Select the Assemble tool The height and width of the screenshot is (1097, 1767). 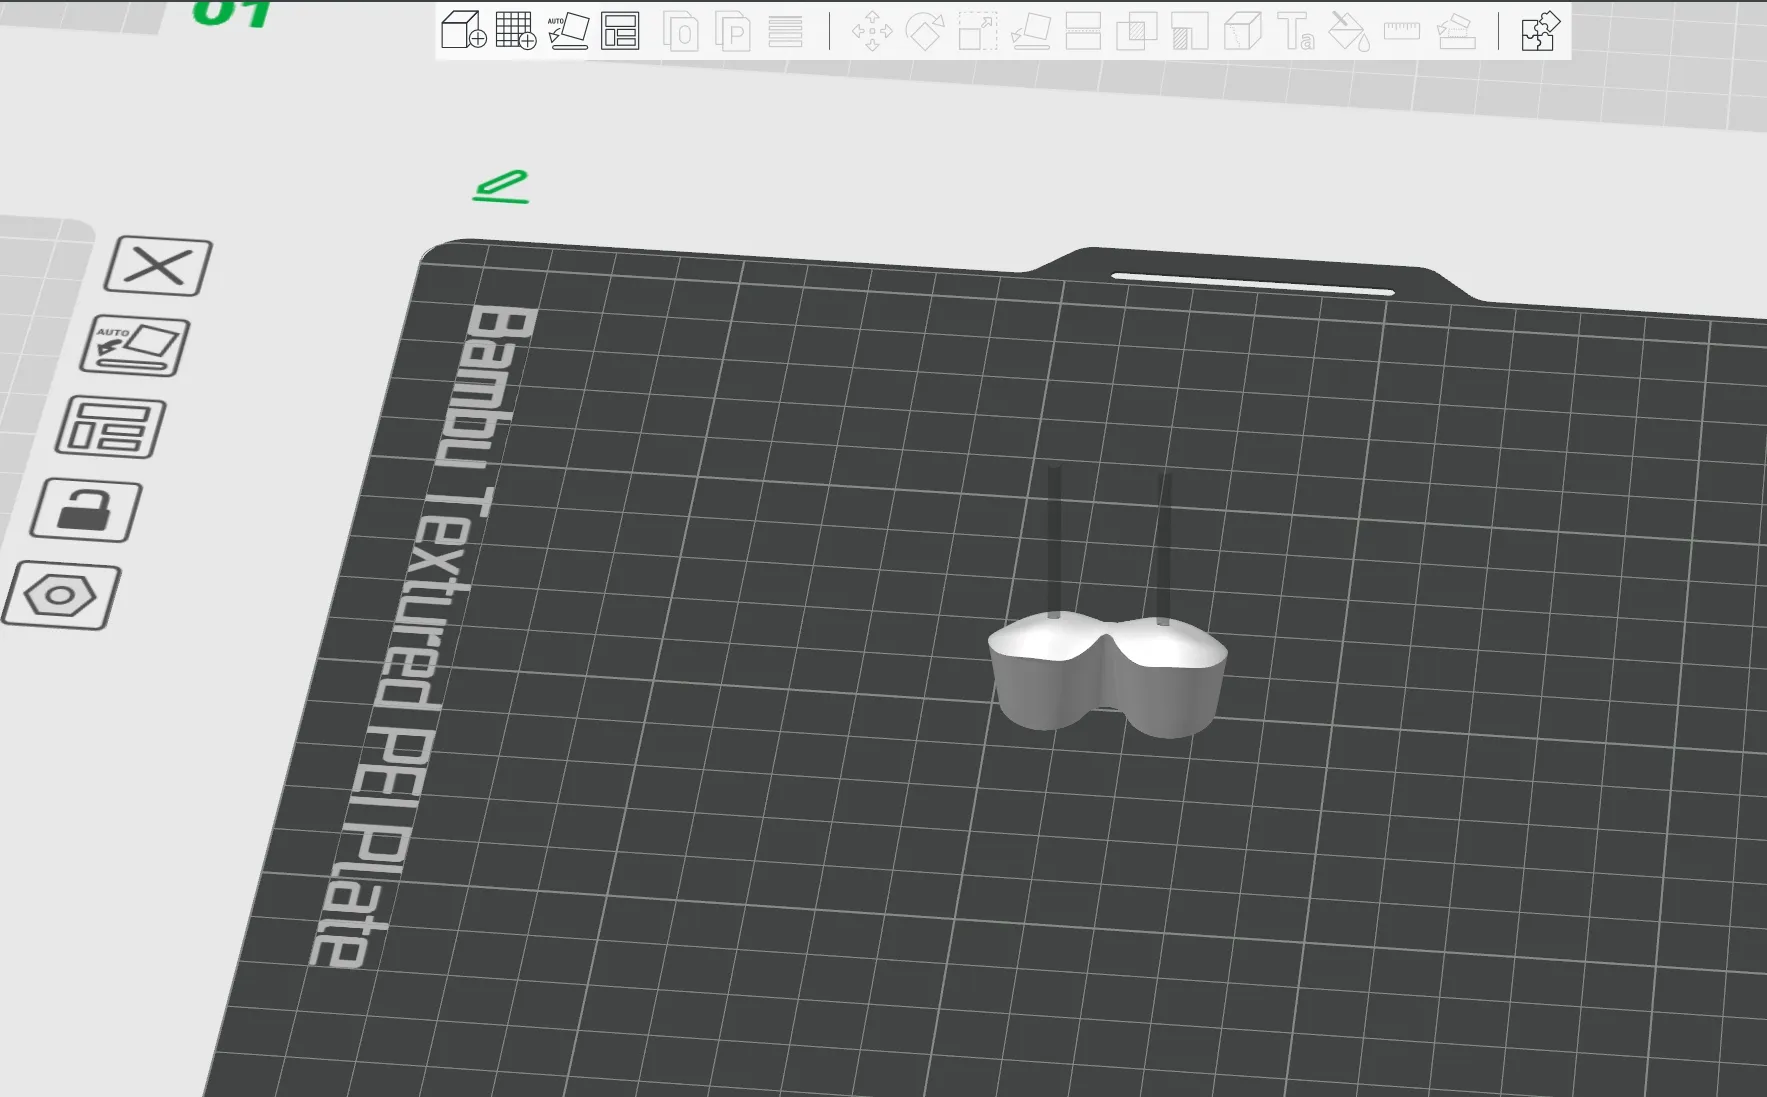(x=1456, y=31)
